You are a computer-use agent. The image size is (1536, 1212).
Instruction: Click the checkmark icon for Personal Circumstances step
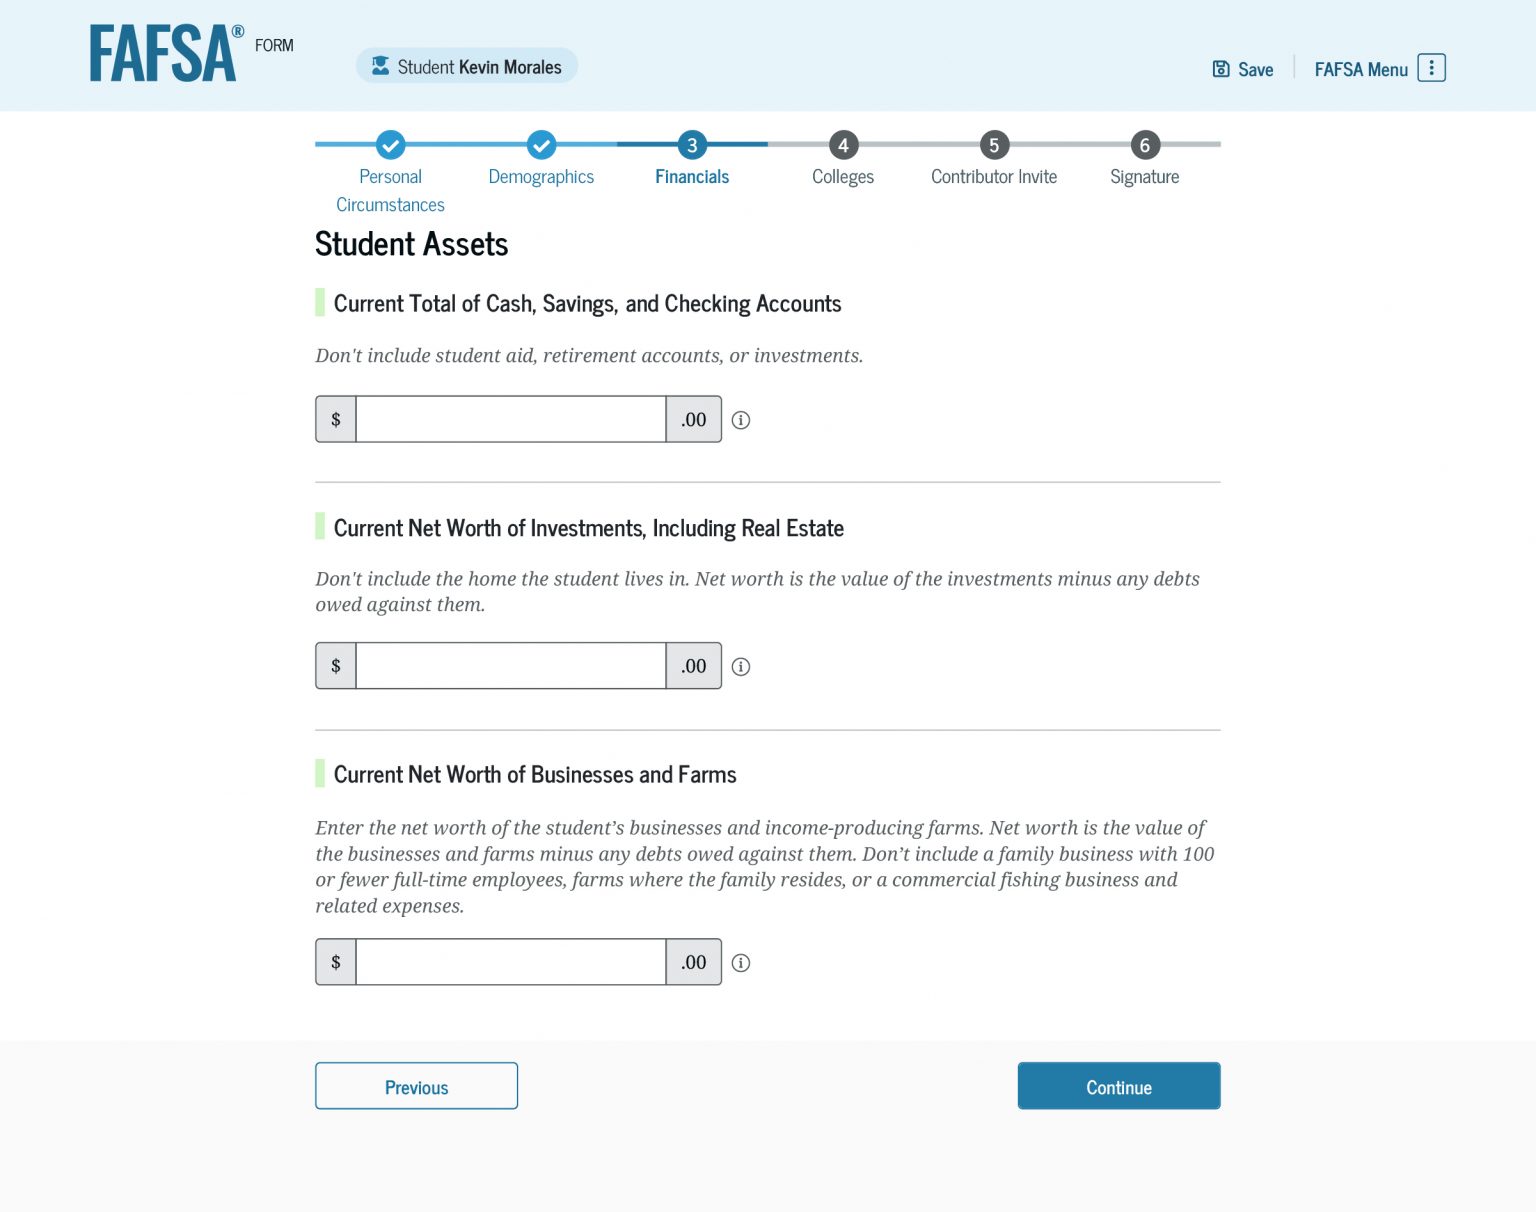click(390, 145)
